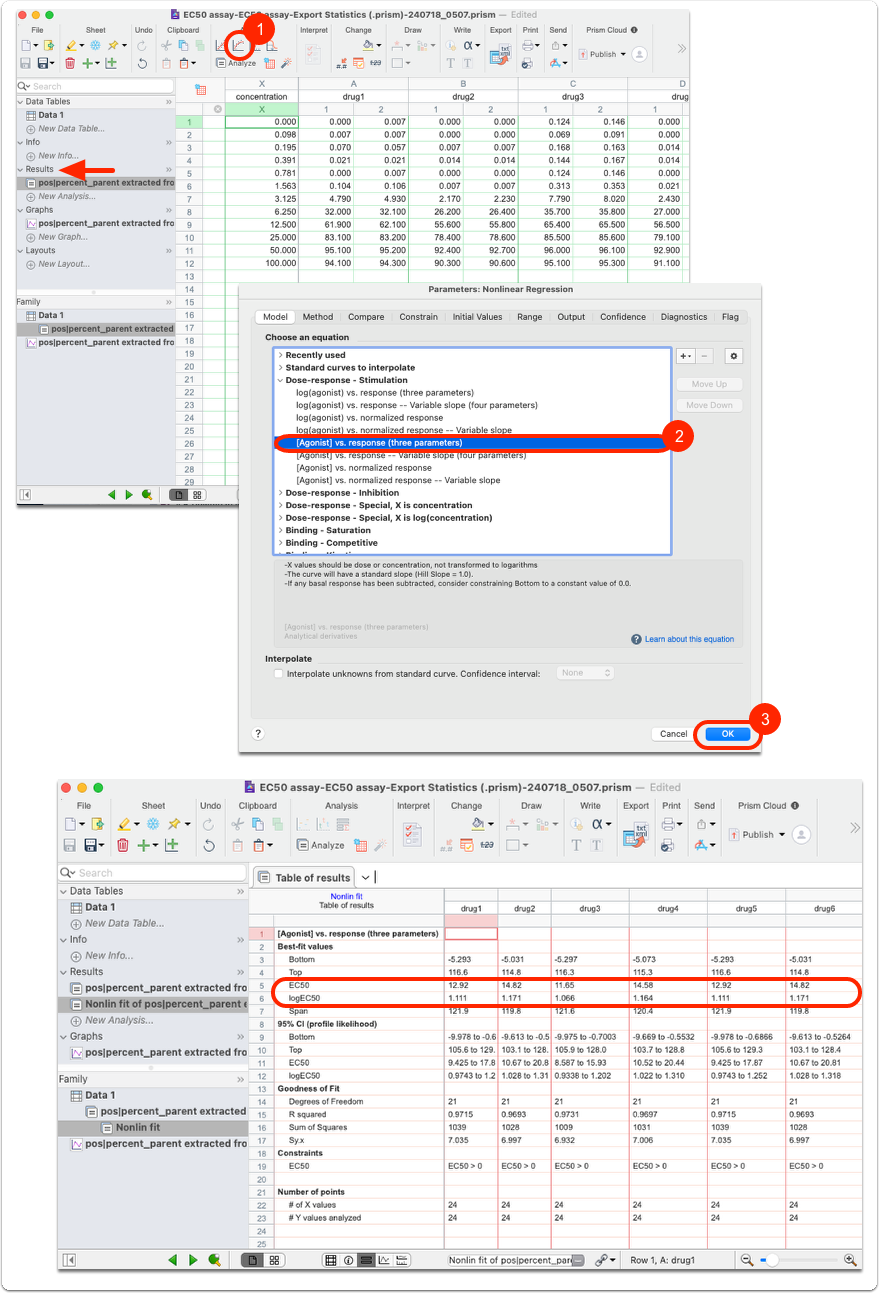Screen dimensions: 879x1293
Task: Select cell 6.250 in the concentration column
Action: 261,212
